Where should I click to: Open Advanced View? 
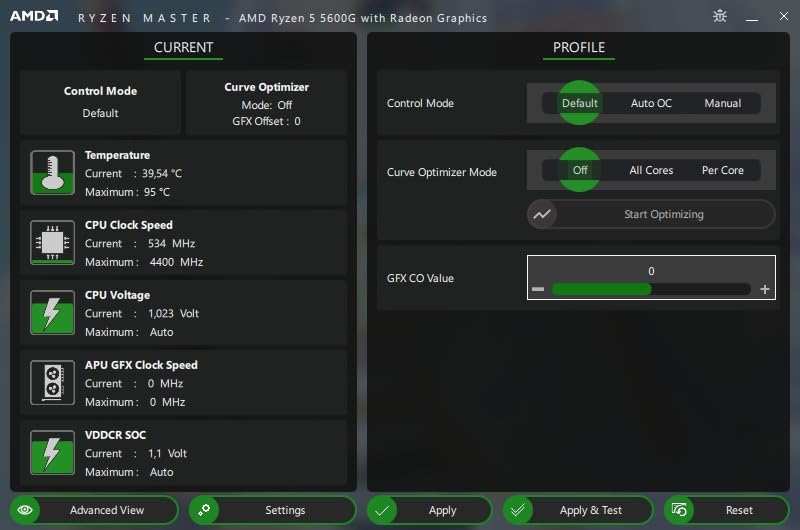(94, 510)
